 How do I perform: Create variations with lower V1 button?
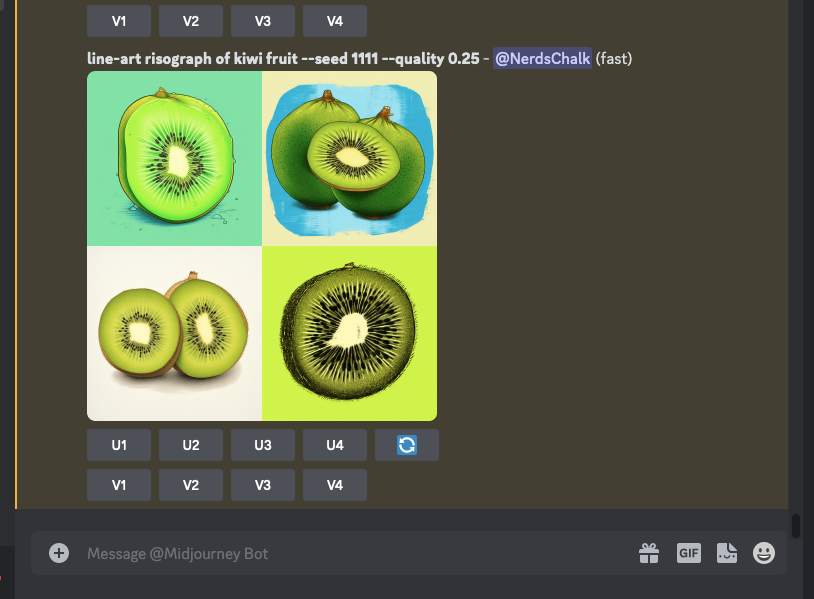pyautogui.click(x=119, y=485)
